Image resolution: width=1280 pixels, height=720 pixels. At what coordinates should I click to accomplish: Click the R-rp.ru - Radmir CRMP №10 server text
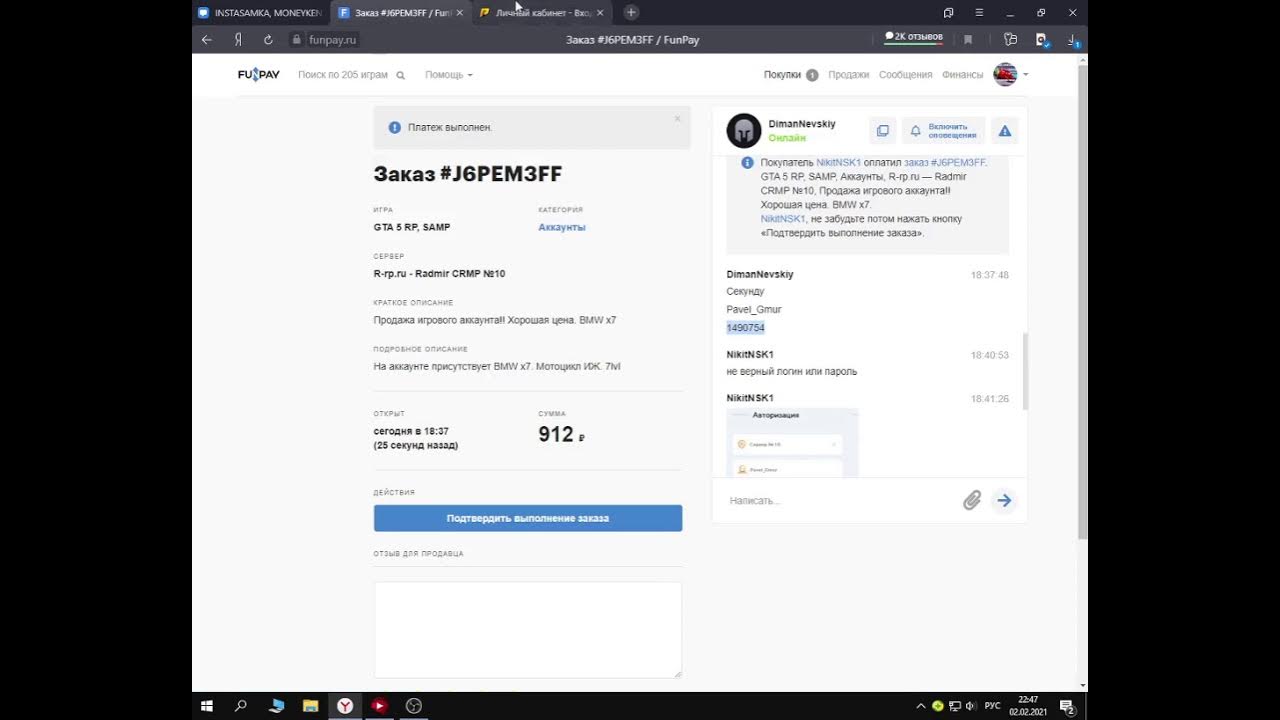coord(440,274)
